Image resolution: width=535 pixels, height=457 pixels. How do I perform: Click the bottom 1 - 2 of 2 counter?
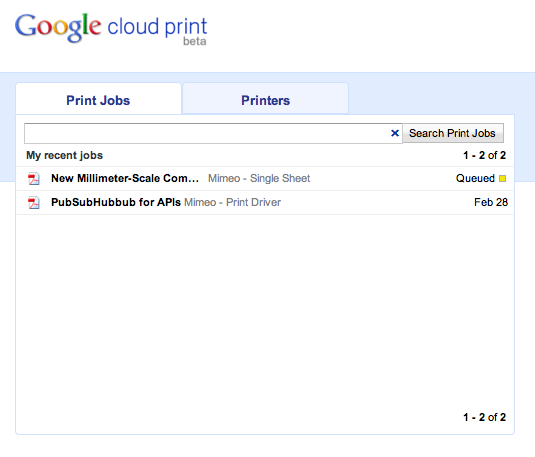pyautogui.click(x=485, y=417)
